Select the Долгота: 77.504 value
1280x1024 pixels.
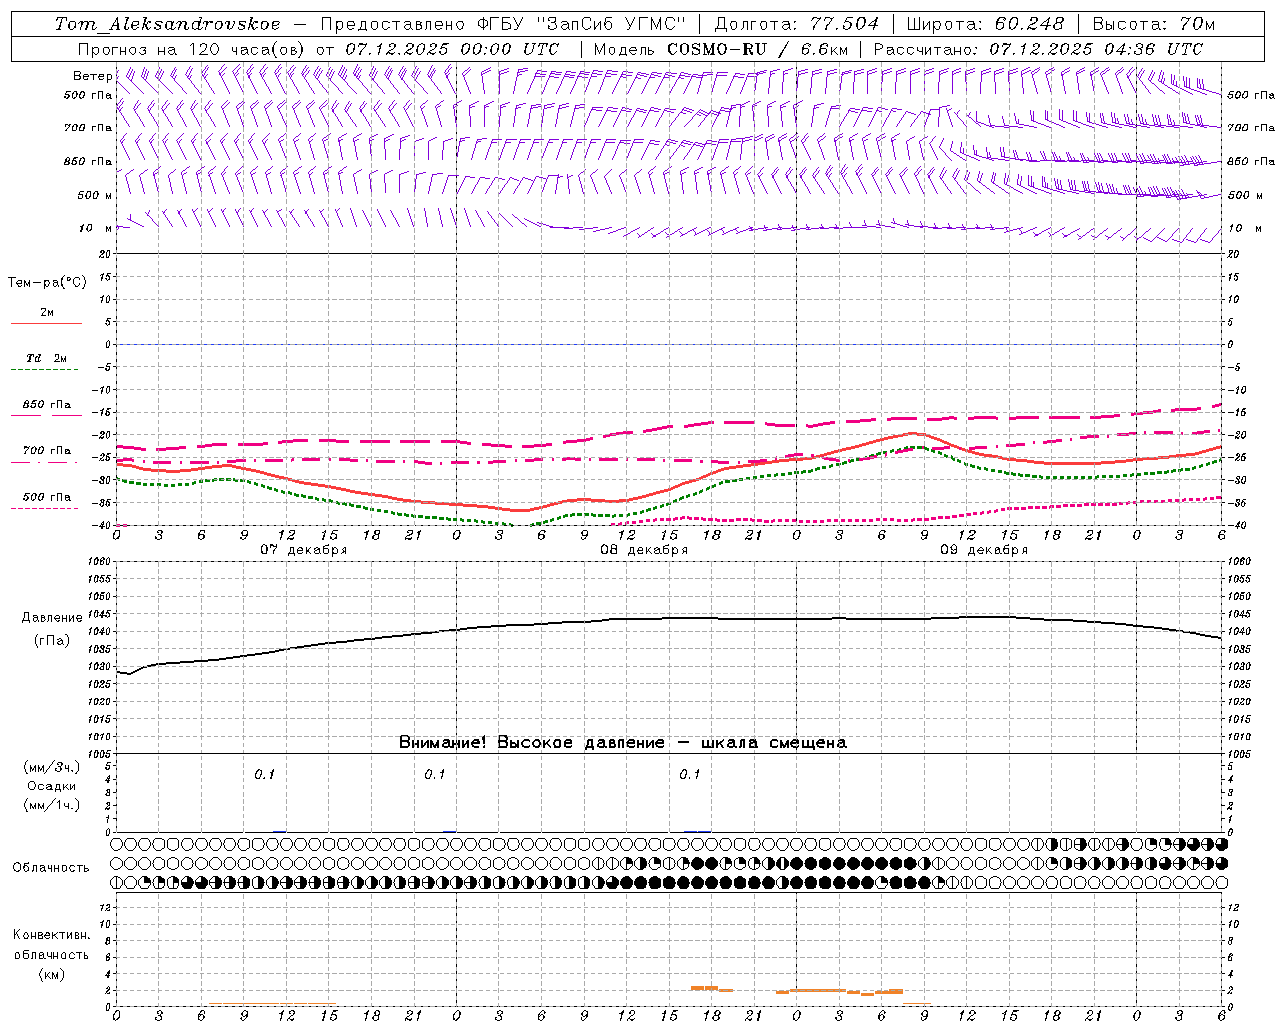click(x=797, y=24)
